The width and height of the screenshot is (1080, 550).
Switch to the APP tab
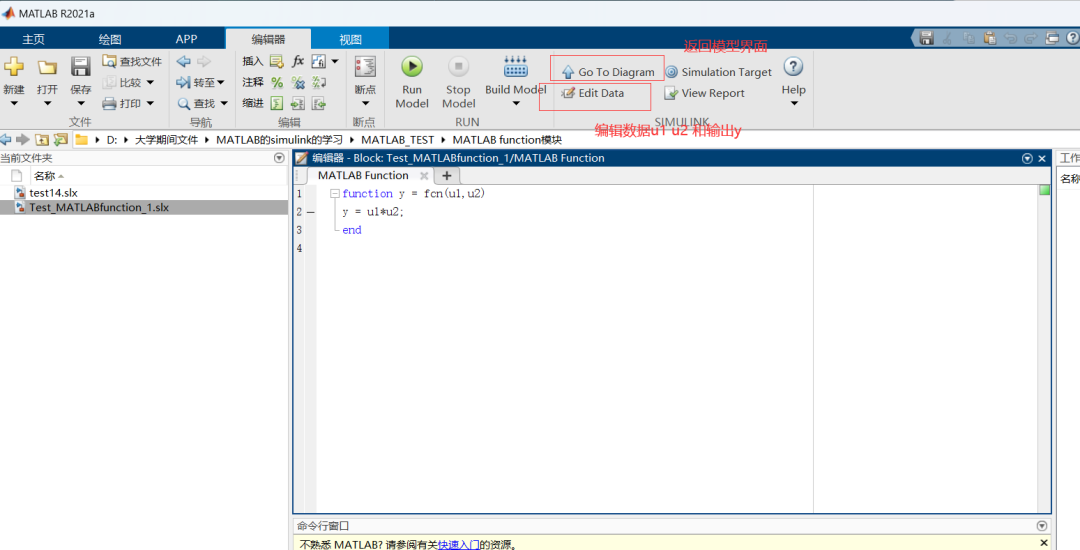[186, 39]
